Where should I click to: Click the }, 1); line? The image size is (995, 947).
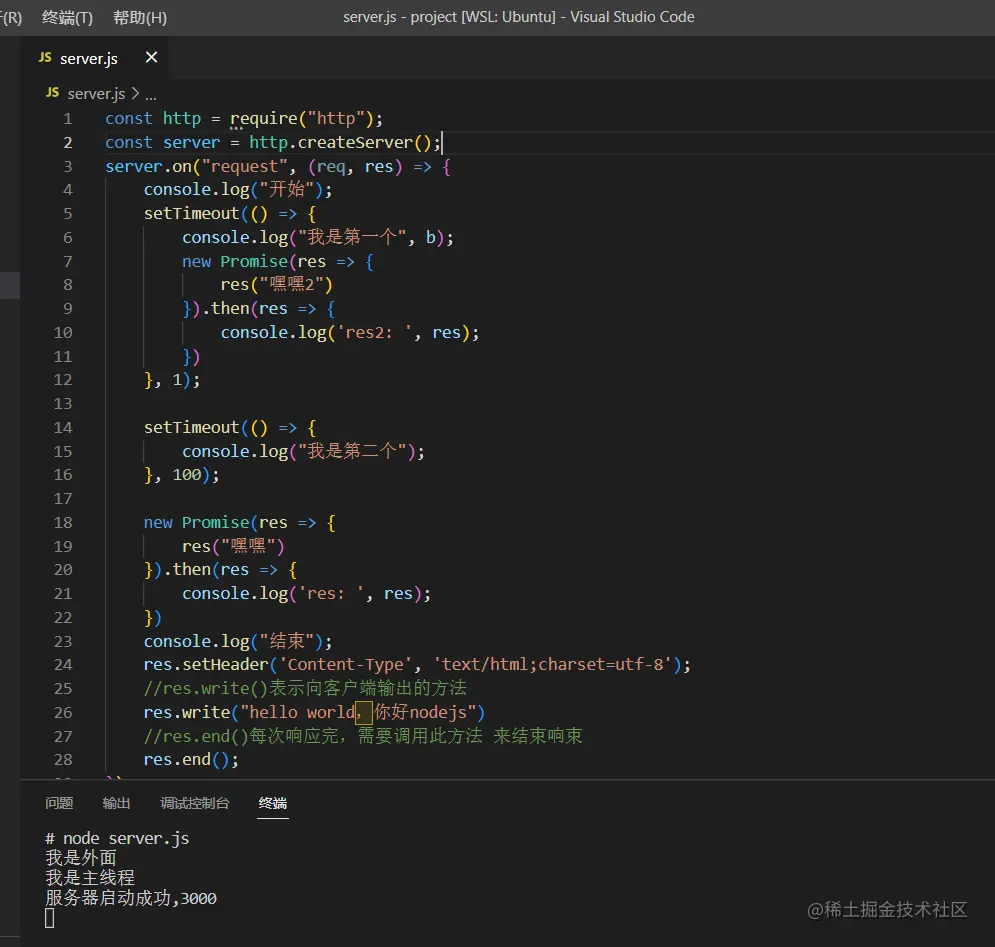(x=172, y=380)
